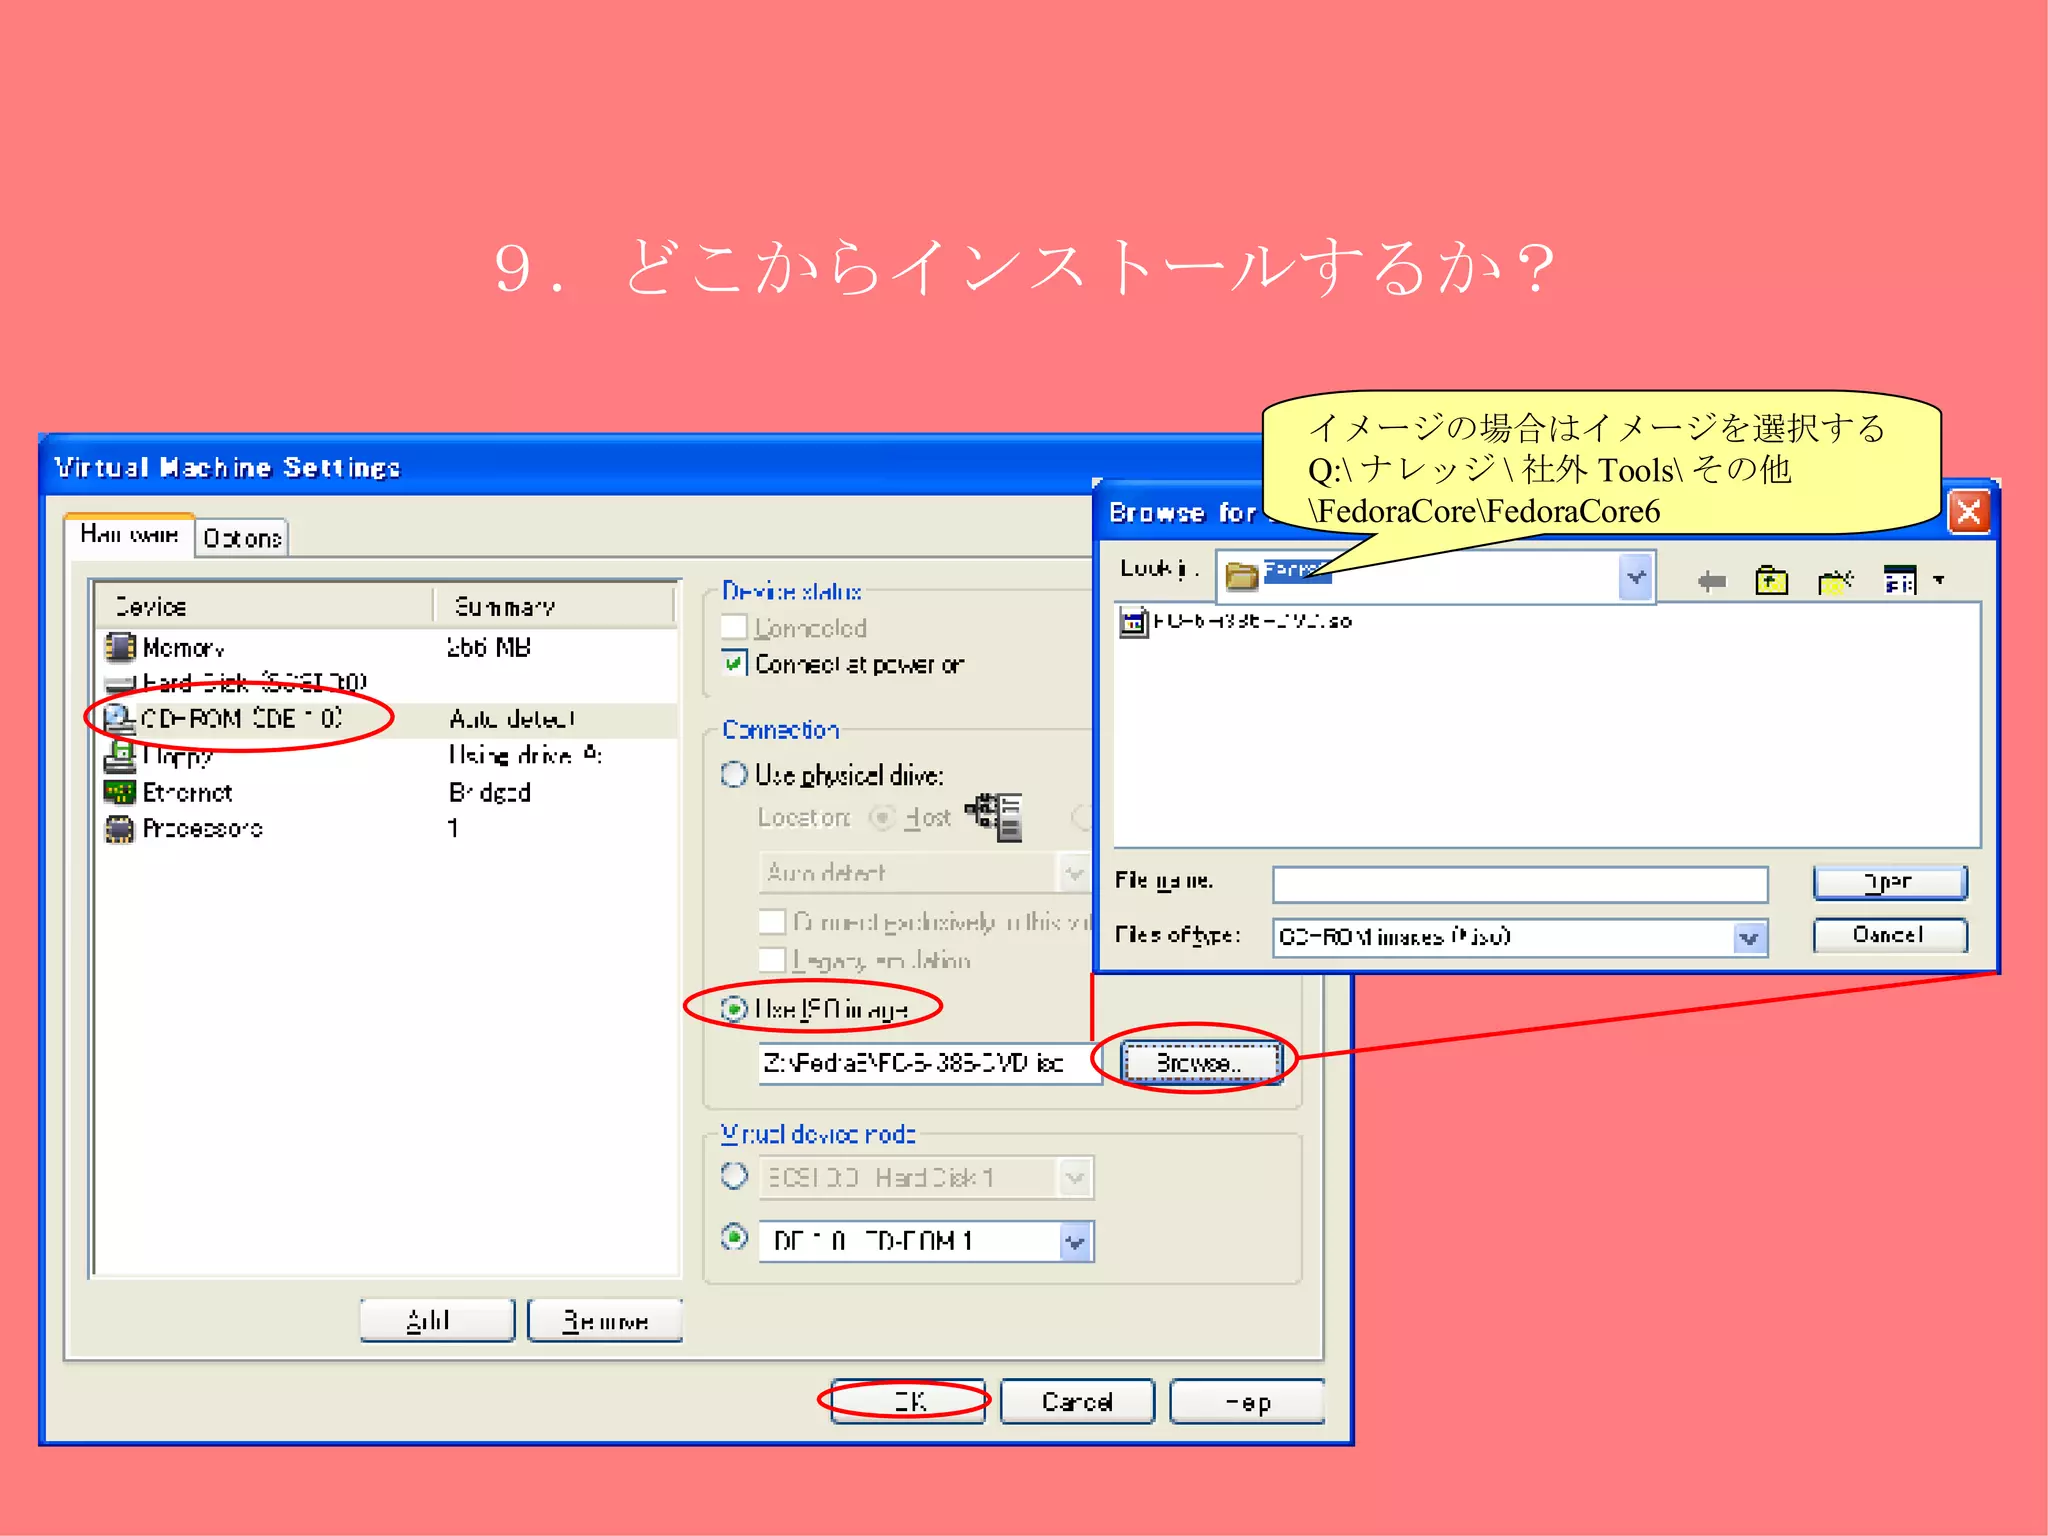Select the Memory device icon
This screenshot has width=2048, height=1536.
[x=120, y=647]
